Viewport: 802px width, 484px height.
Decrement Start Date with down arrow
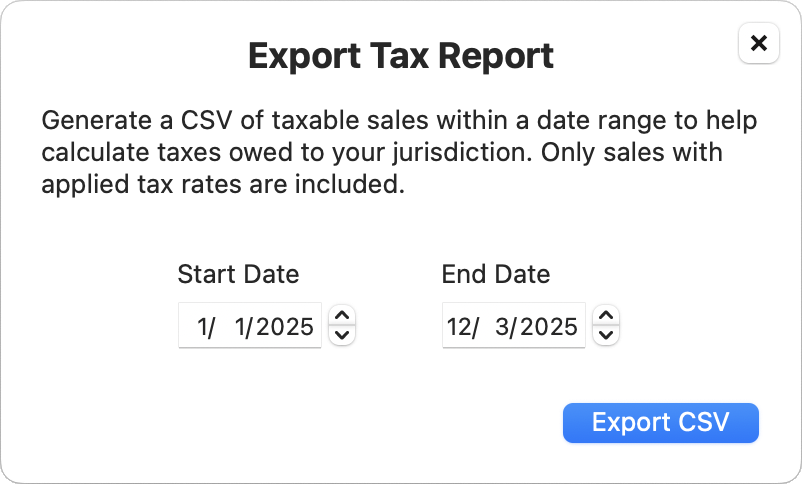click(342, 334)
